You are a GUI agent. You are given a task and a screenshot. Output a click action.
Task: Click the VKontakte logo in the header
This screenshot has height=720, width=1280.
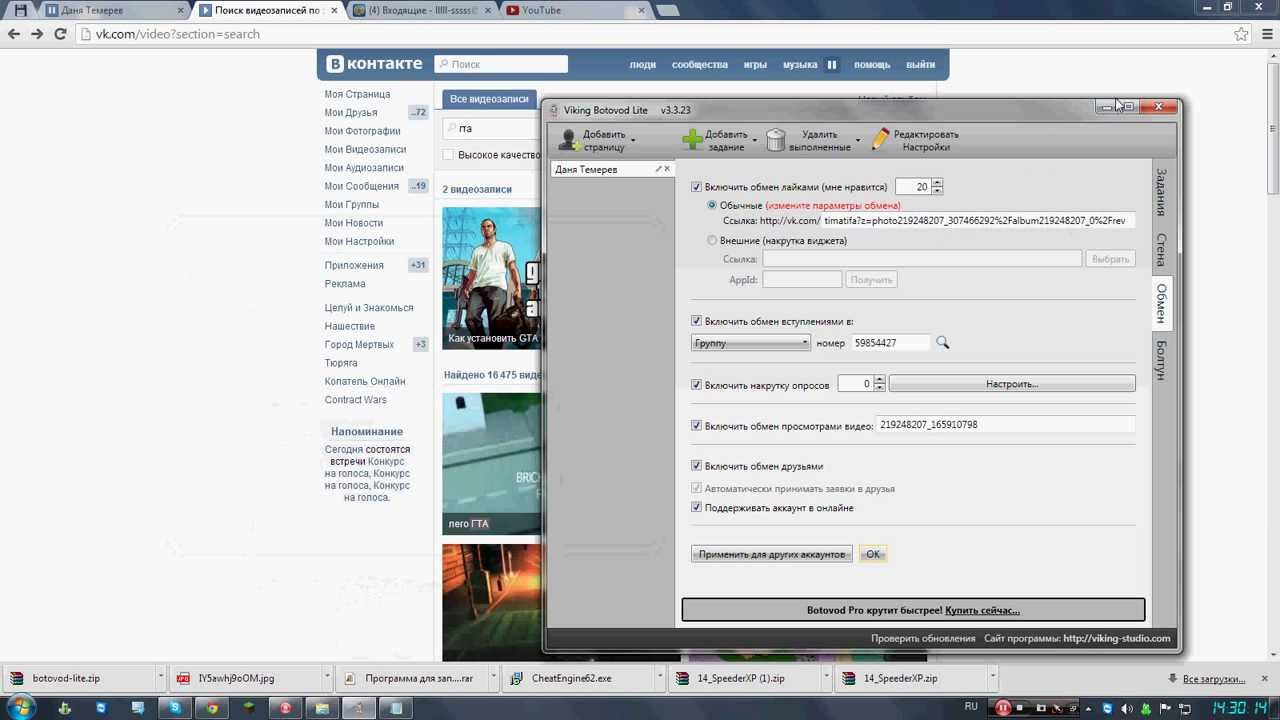(x=375, y=64)
